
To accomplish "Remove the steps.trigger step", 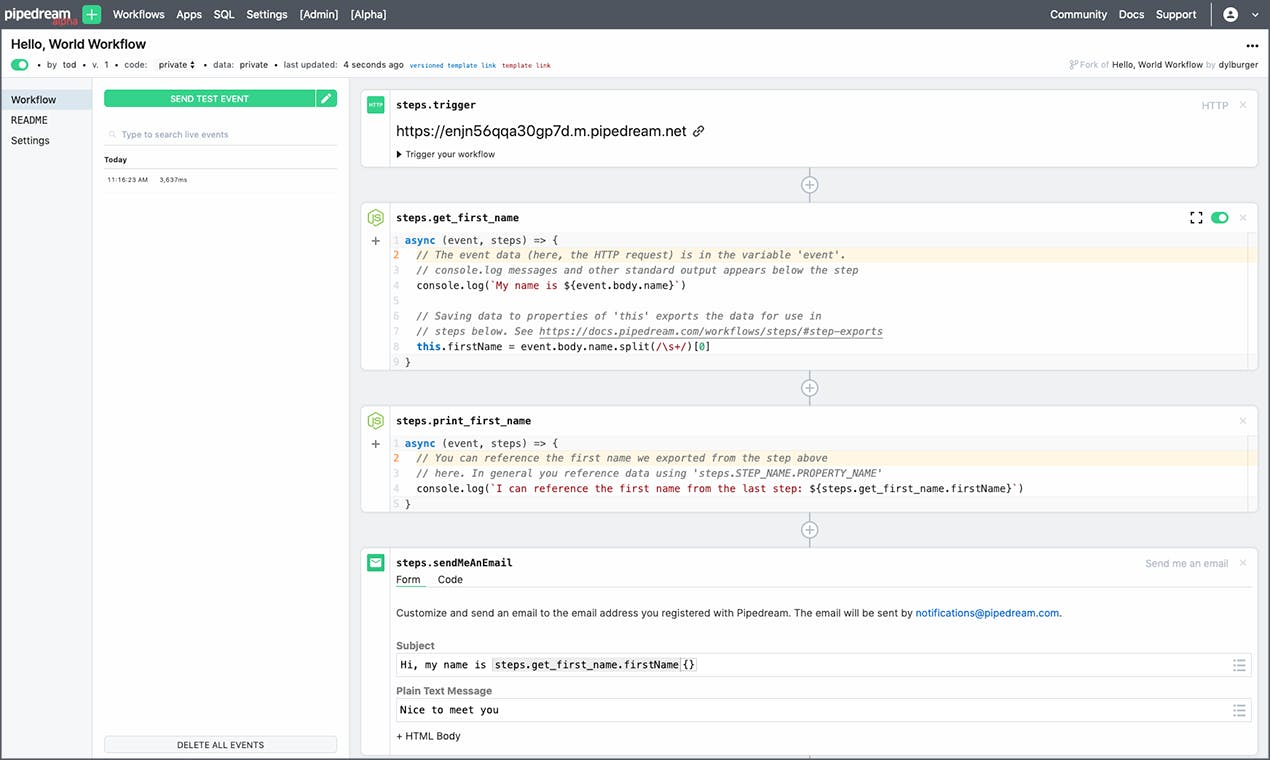I will point(1243,105).
